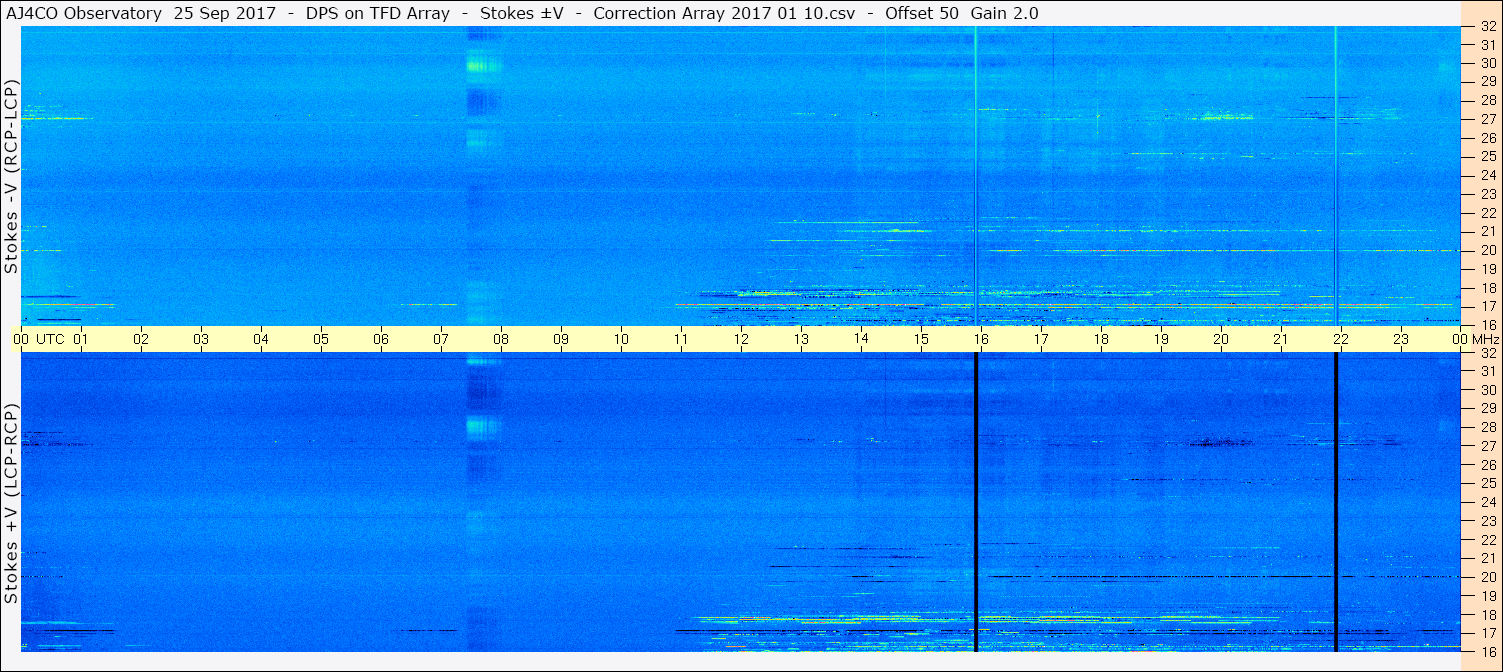Pick the 22 hour mark on the UTC time axis
This screenshot has width=1503, height=672.
click(x=1341, y=339)
